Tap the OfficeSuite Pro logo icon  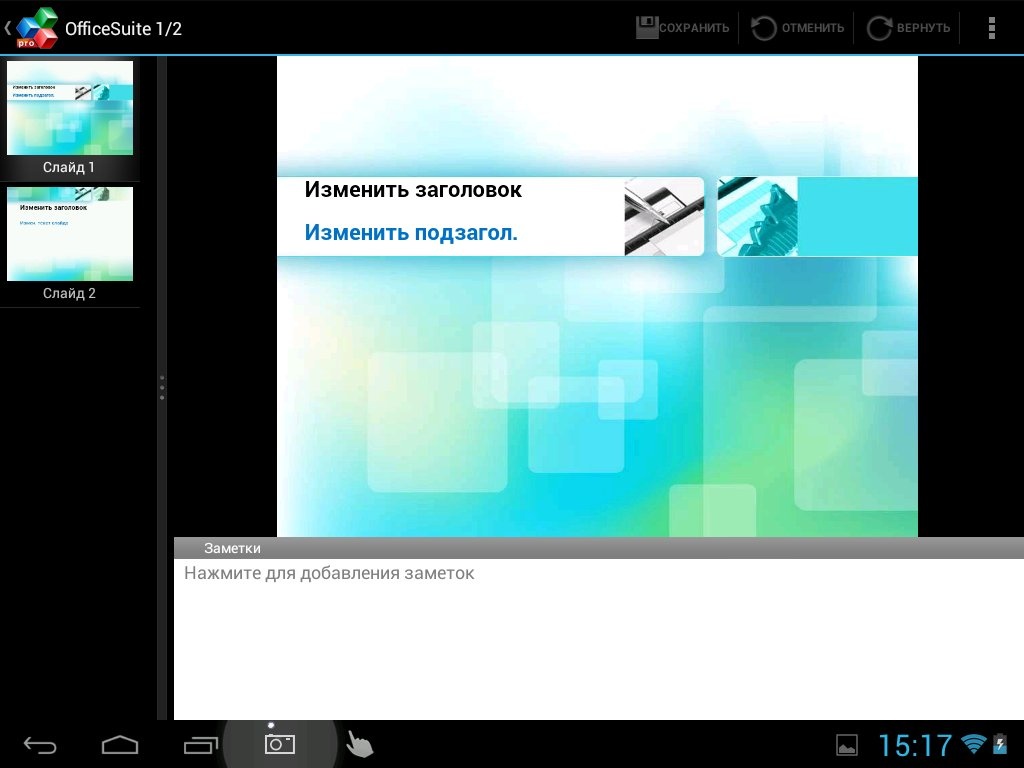pos(37,27)
